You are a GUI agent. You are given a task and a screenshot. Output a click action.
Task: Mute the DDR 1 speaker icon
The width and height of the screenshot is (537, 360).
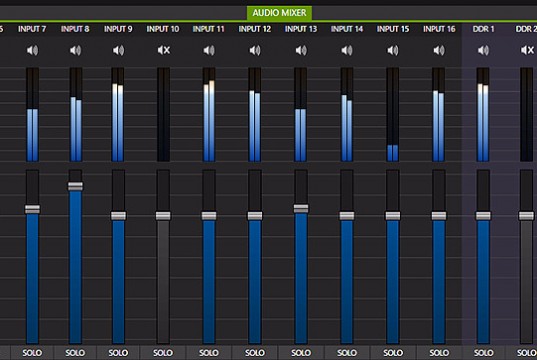[483, 51]
